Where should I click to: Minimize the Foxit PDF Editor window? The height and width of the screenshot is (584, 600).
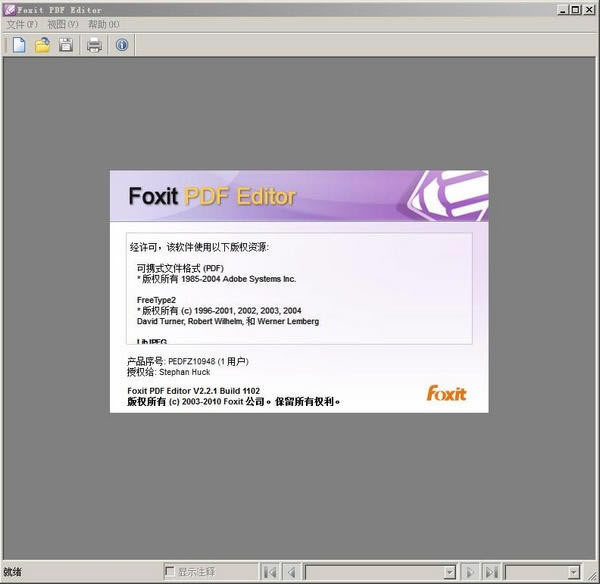(562, 10)
